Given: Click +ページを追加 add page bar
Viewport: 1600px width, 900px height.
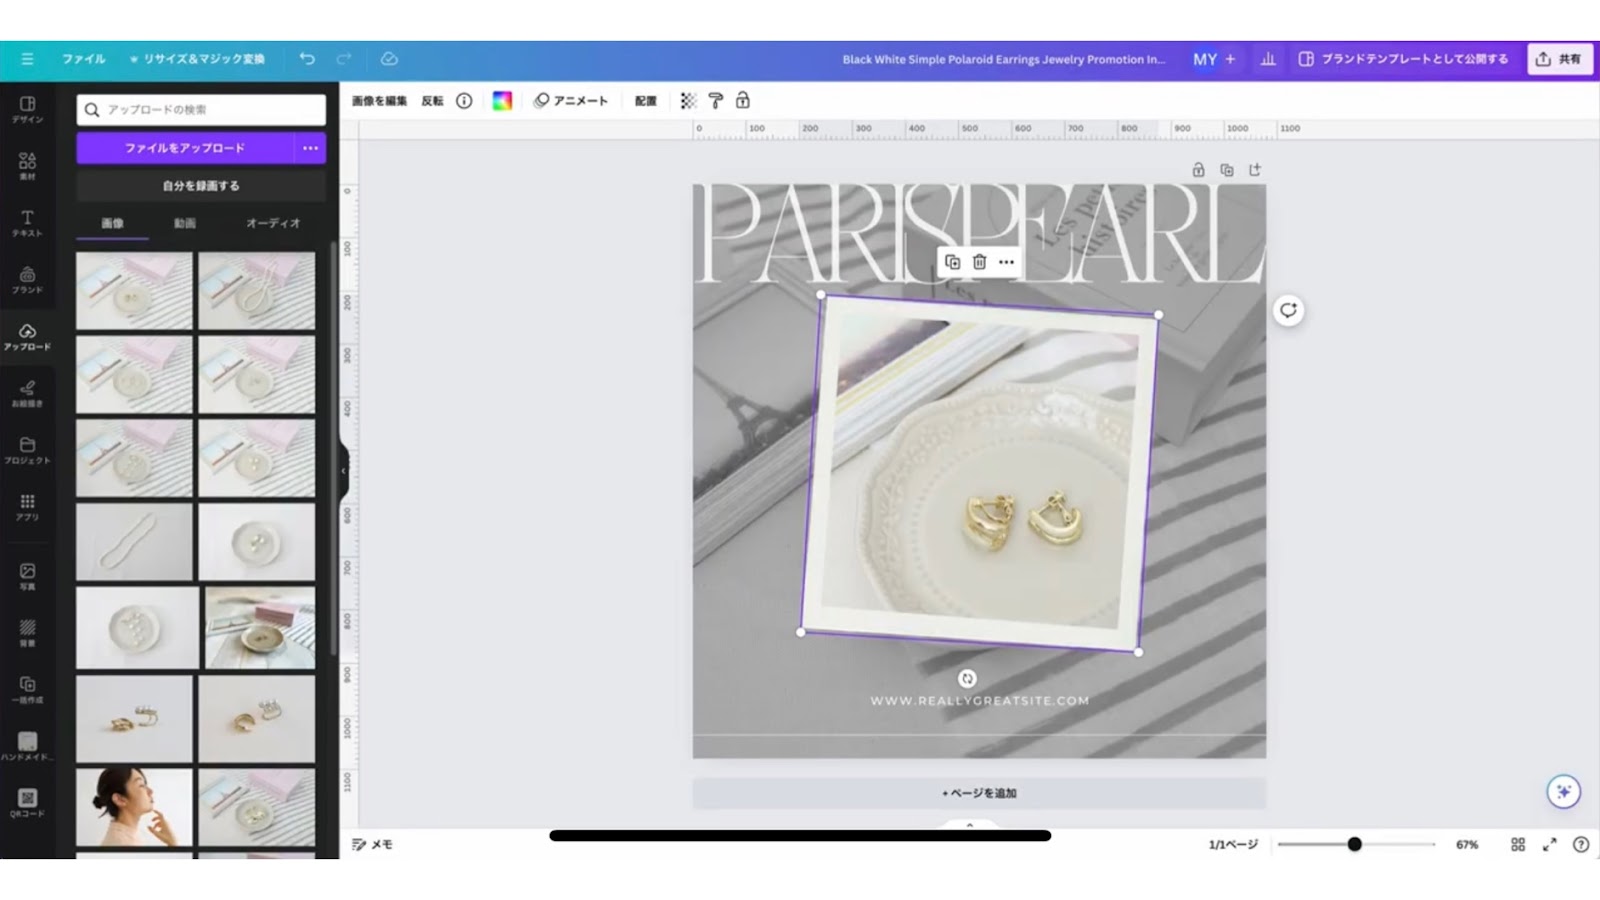Looking at the screenshot, I should (979, 793).
